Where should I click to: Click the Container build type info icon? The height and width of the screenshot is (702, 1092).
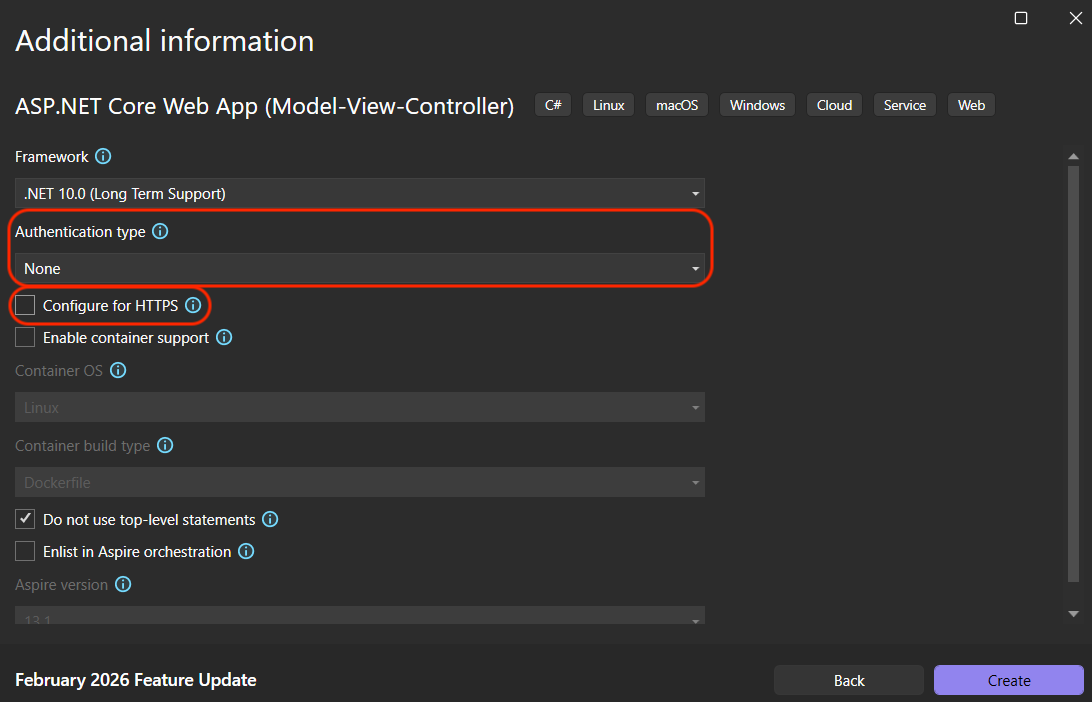[165, 446]
